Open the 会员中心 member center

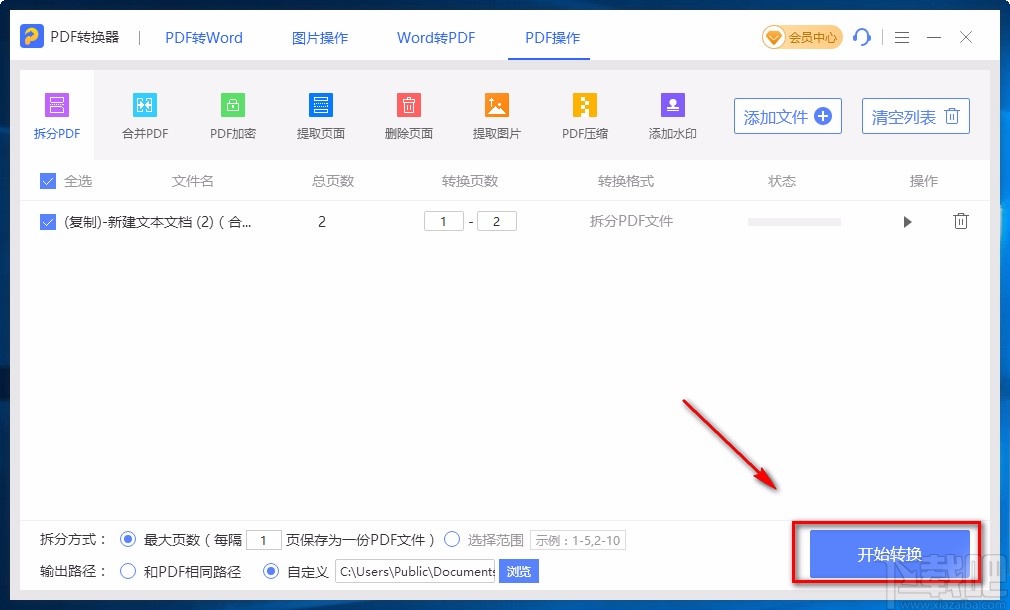(800, 37)
